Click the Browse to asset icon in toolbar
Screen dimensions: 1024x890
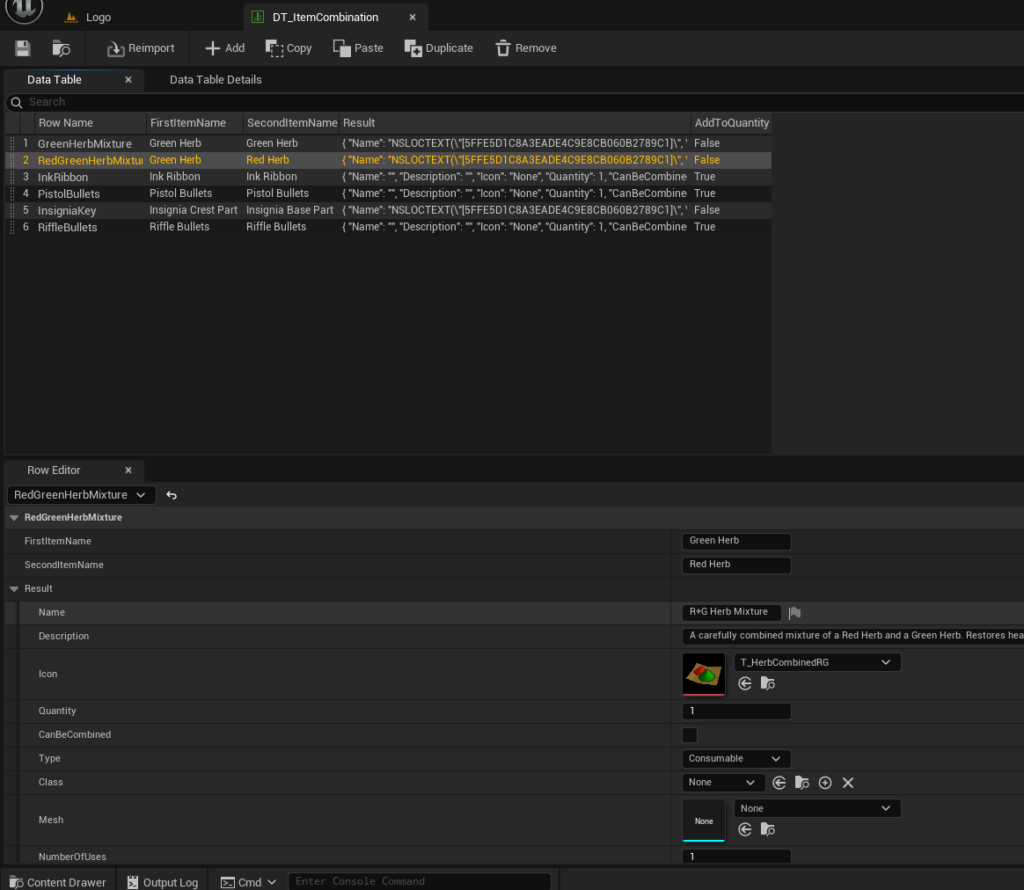(x=61, y=48)
